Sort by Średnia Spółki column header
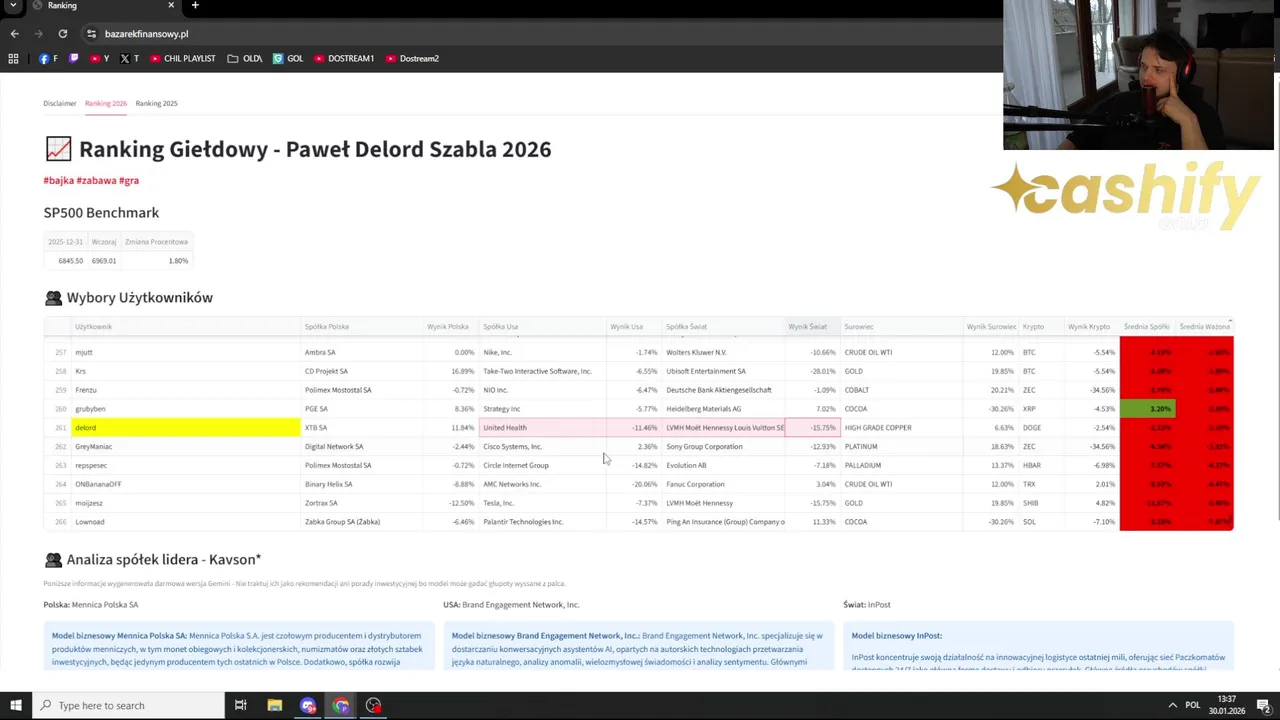The image size is (1280, 720). 1146,326
